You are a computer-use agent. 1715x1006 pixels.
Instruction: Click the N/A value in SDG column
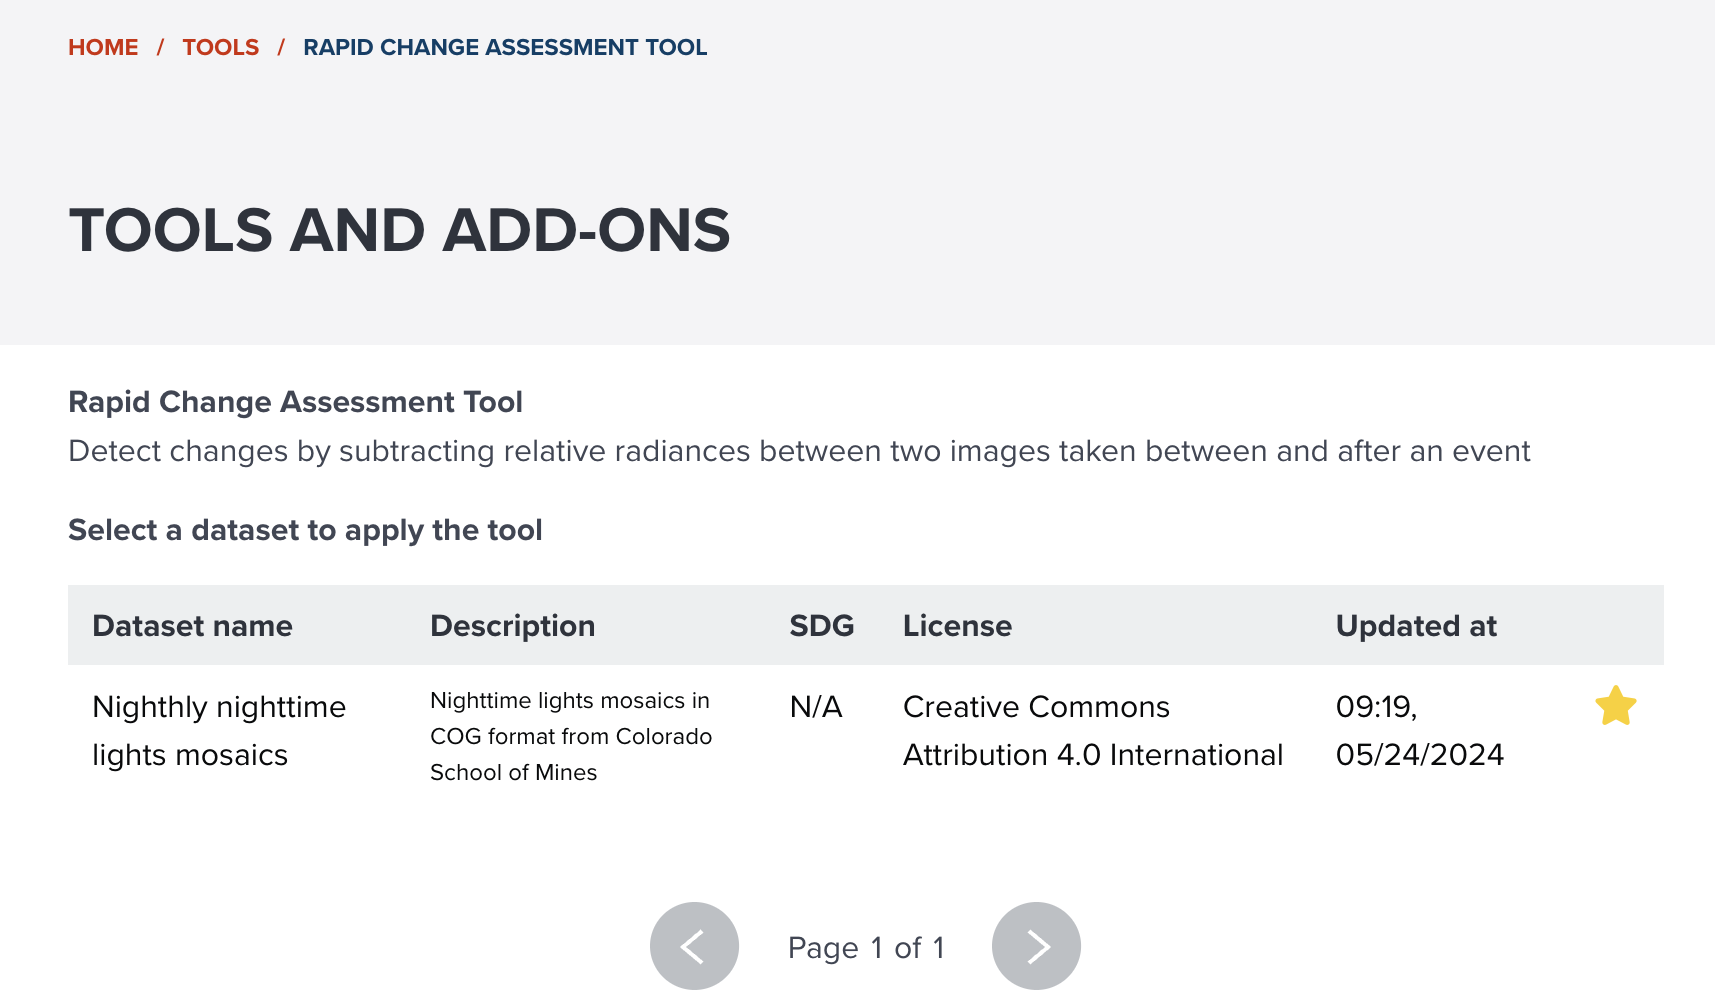pos(816,707)
